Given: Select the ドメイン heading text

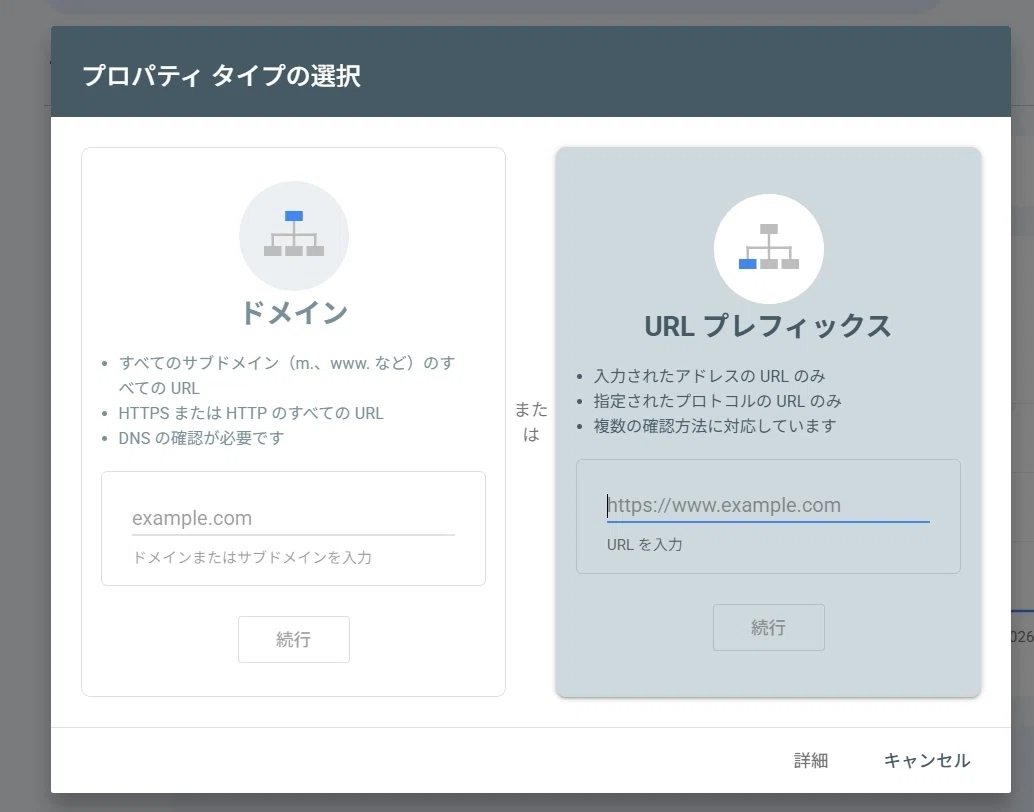Looking at the screenshot, I should (293, 313).
